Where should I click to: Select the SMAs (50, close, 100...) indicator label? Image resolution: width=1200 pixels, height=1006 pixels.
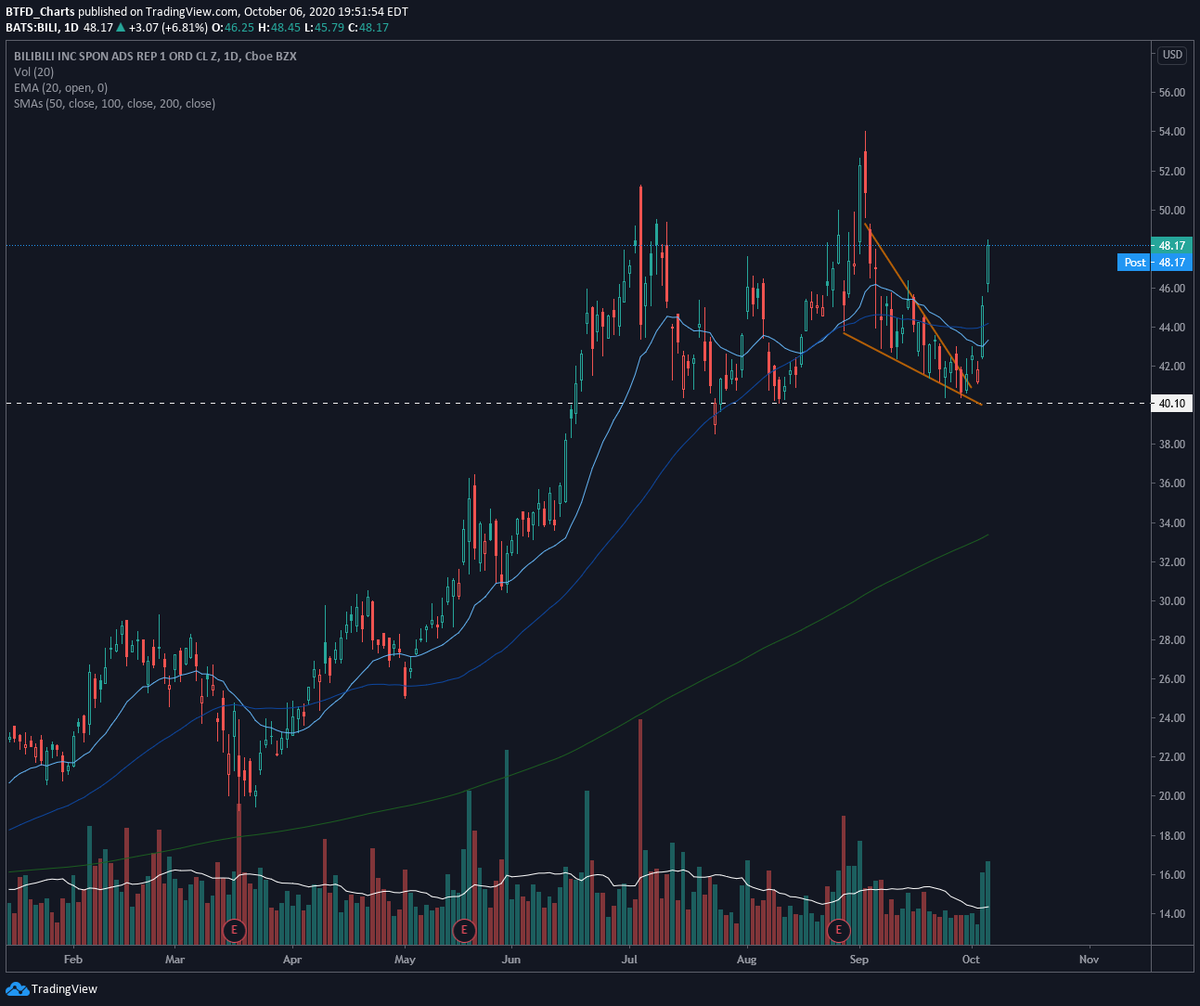tap(114, 104)
